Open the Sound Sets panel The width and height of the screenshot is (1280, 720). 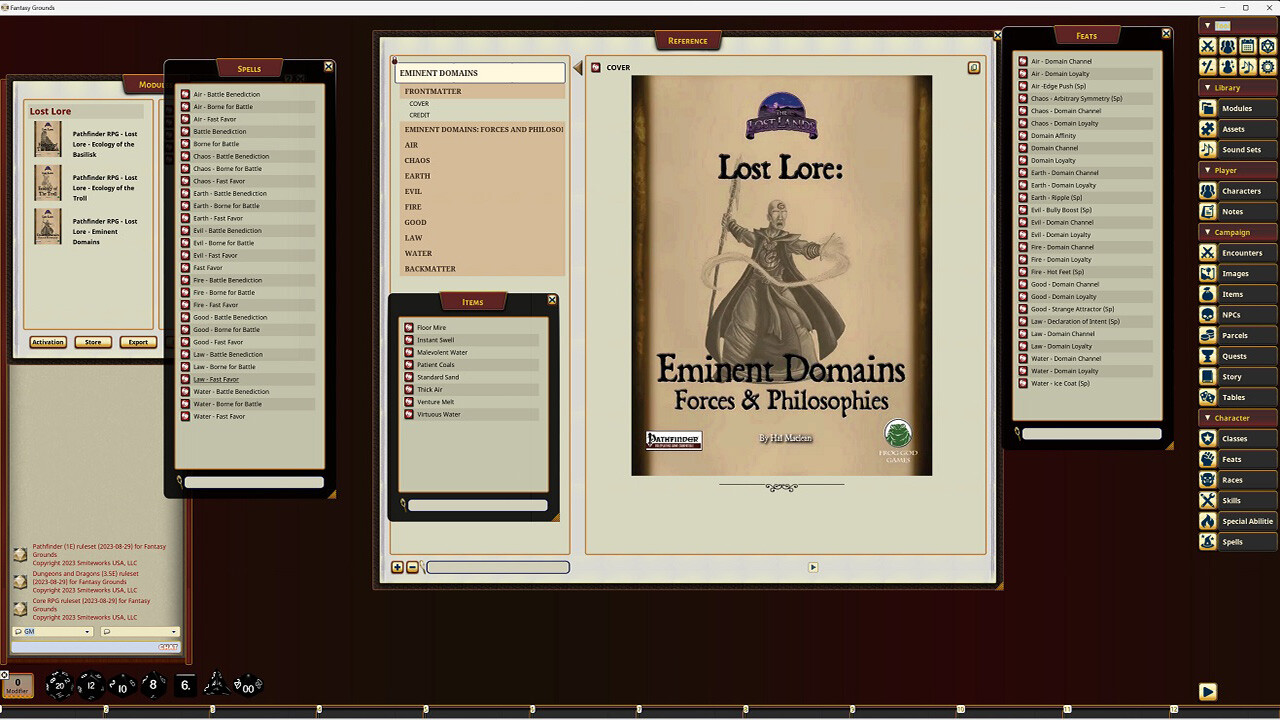[x=1240, y=149]
